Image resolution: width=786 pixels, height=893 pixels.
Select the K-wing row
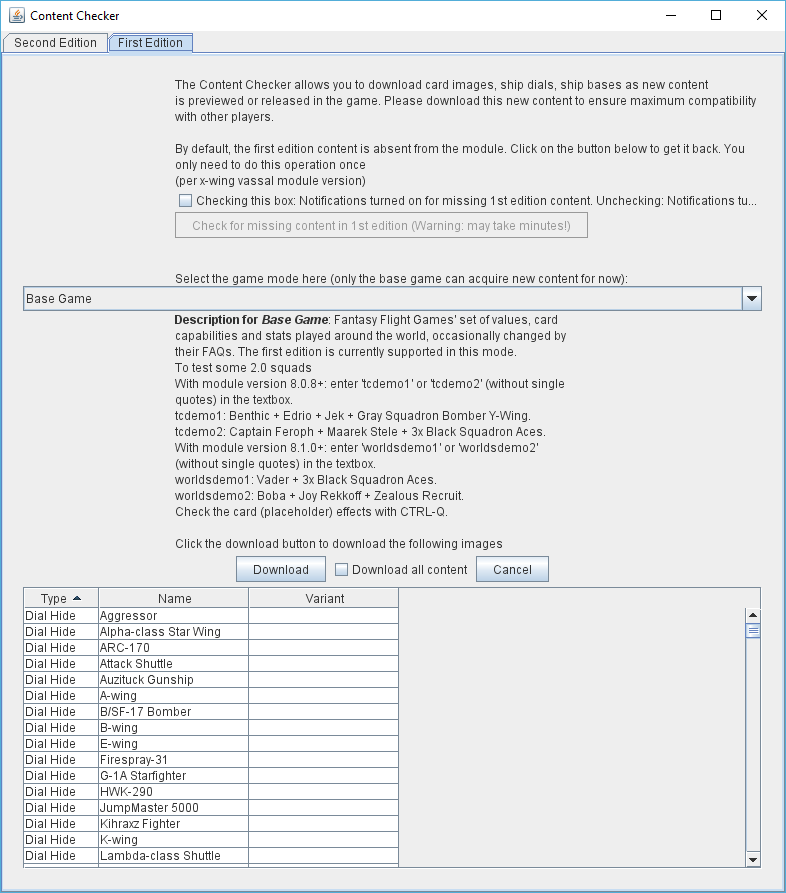click(211, 839)
